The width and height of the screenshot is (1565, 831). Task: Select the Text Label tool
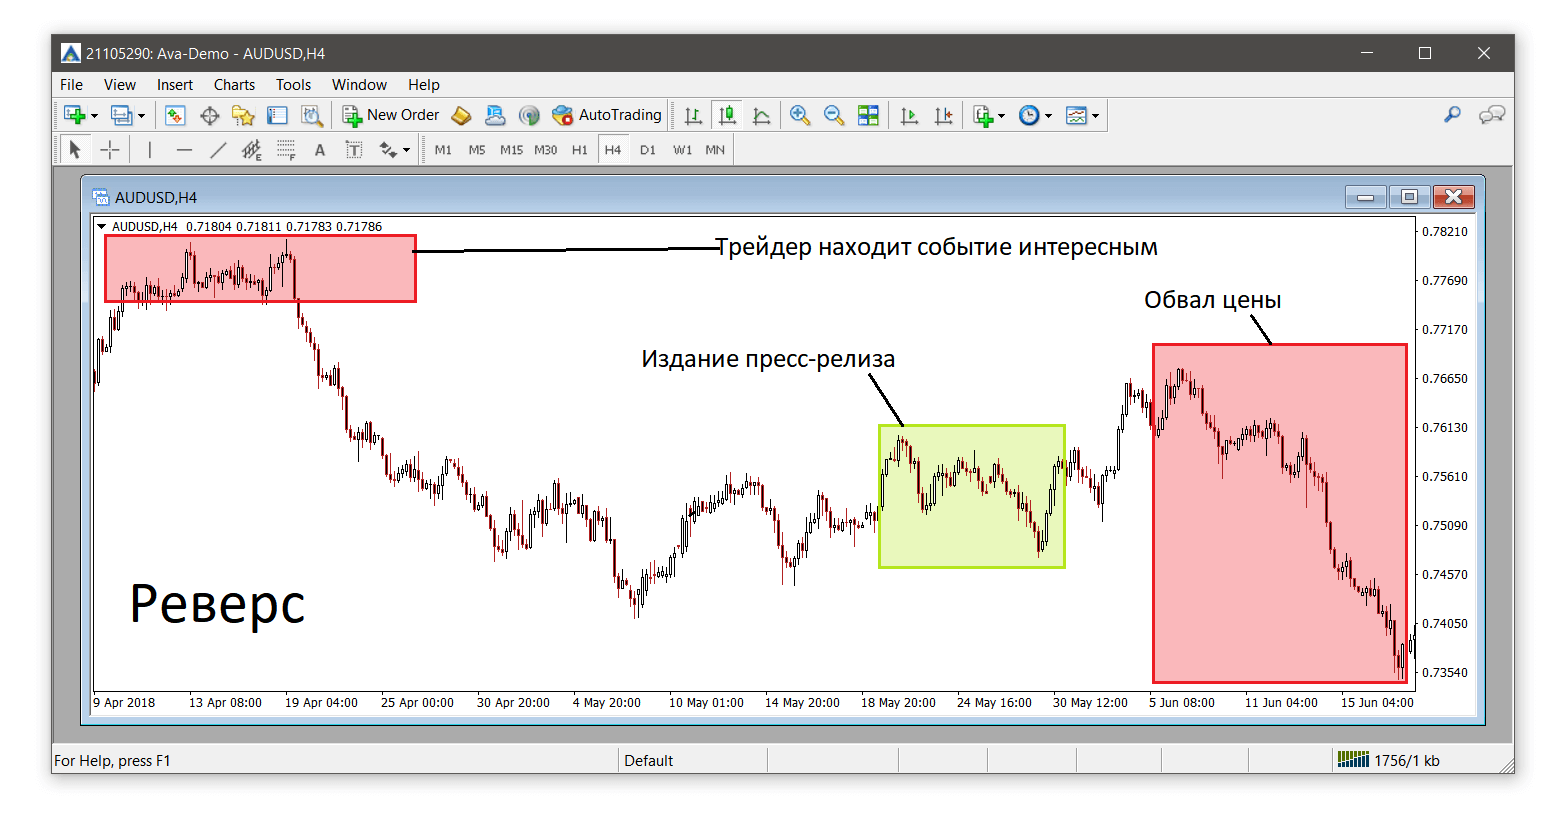point(354,150)
